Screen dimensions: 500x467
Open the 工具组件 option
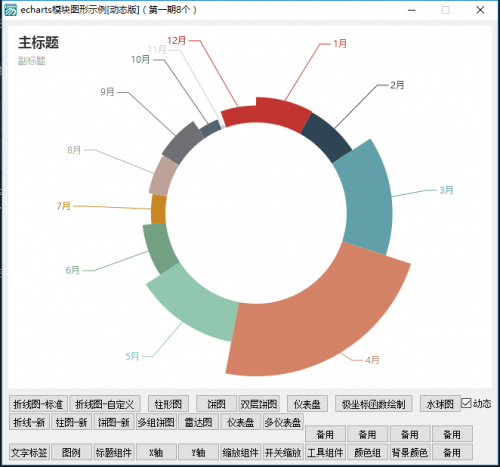325,452
